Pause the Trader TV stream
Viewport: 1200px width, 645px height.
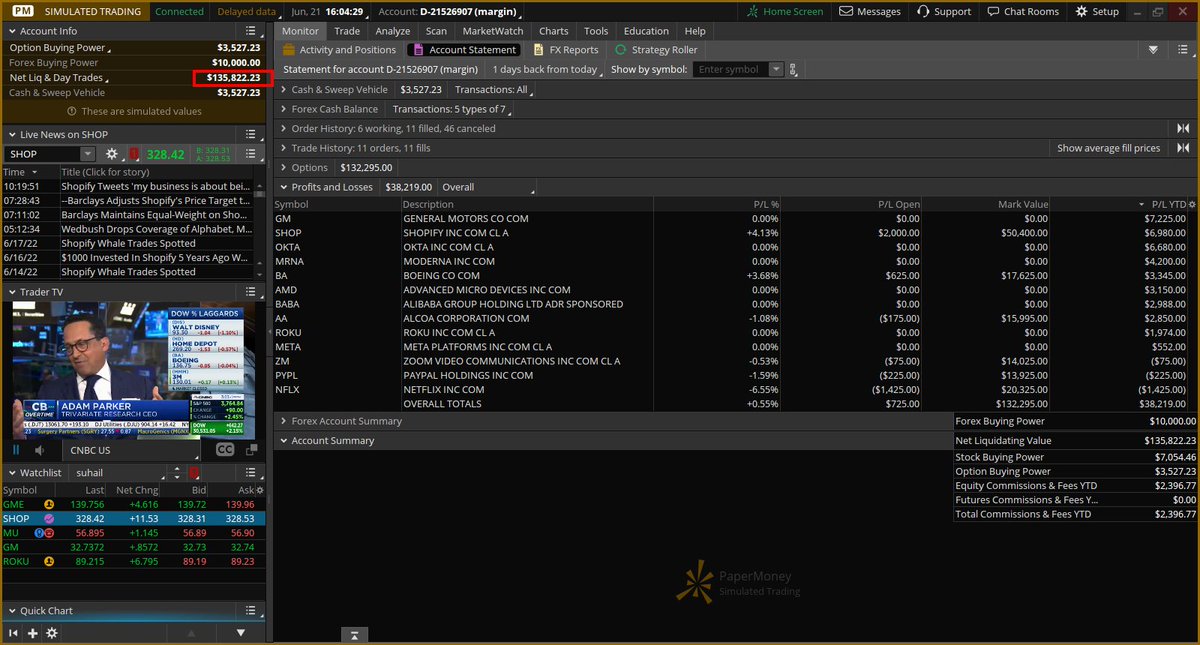click(16, 450)
